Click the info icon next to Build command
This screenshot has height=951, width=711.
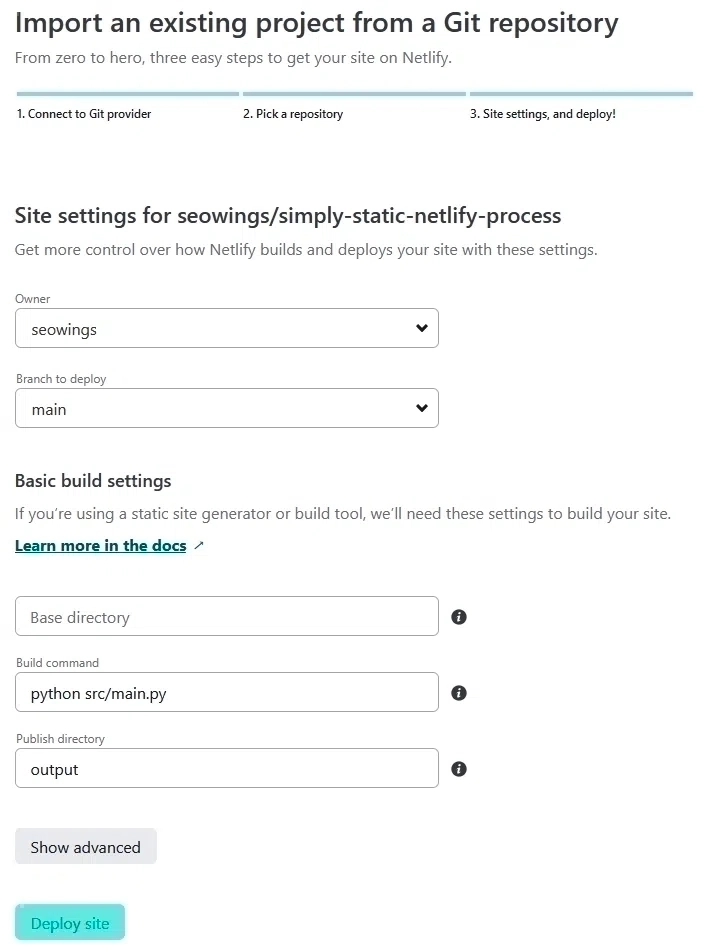(x=459, y=692)
